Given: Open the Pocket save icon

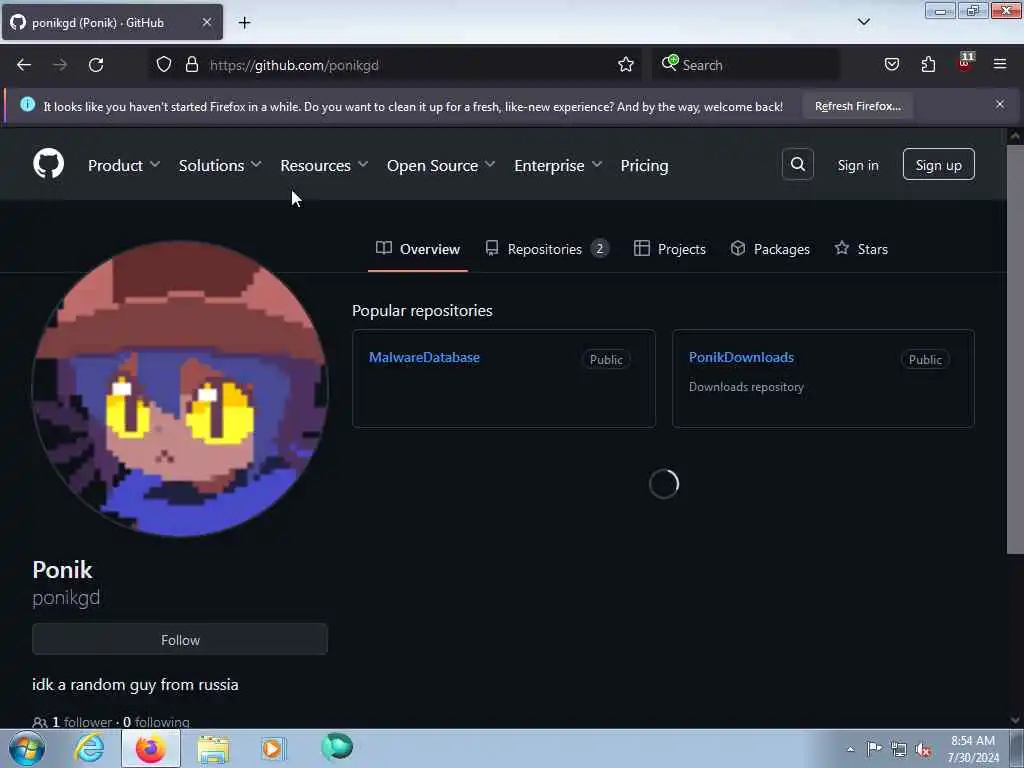Looking at the screenshot, I should [x=891, y=65].
